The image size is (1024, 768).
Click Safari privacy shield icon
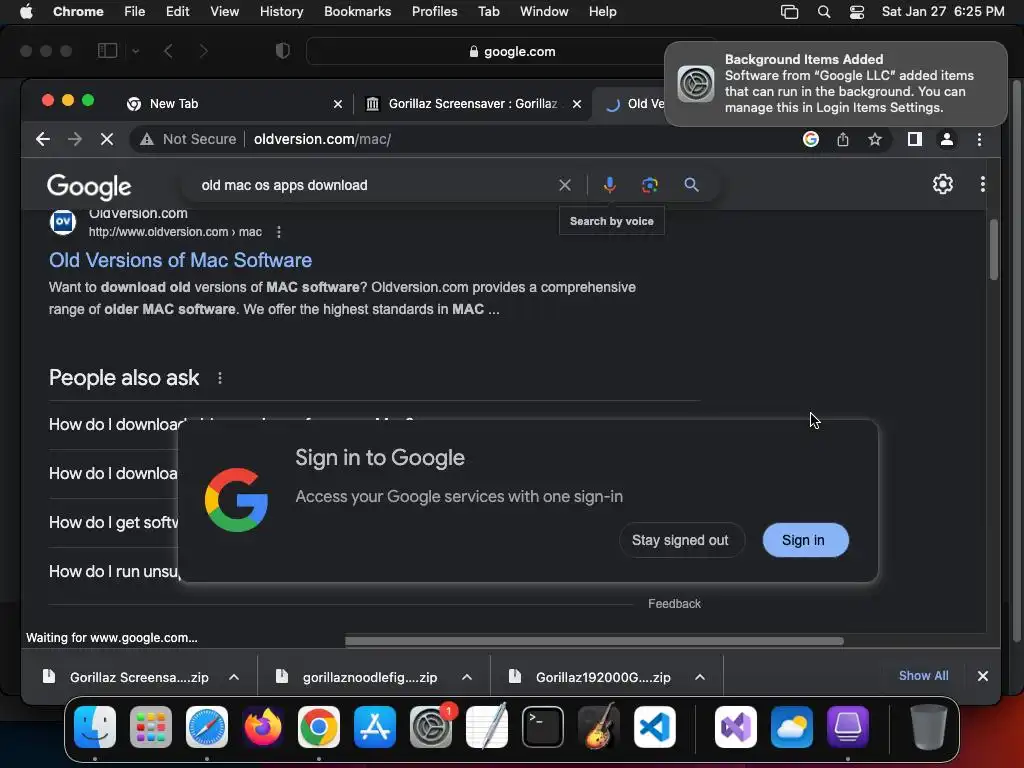283,51
